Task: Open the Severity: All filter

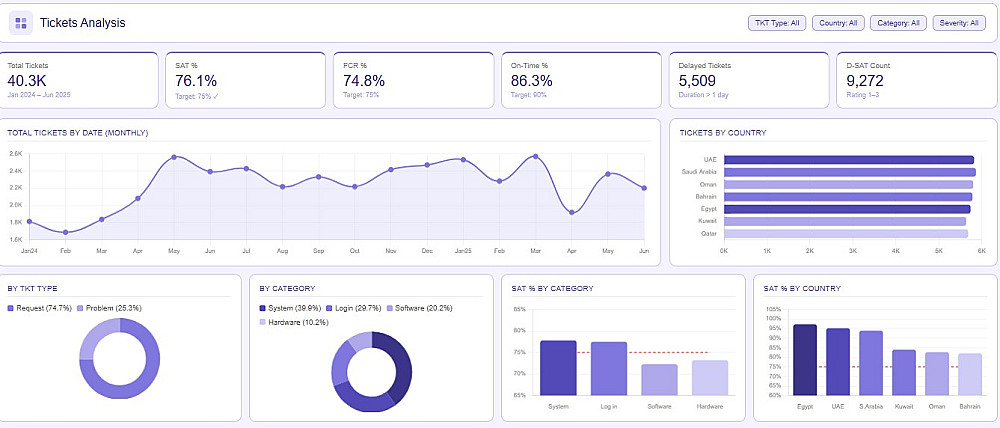Action: pyautogui.click(x=959, y=23)
